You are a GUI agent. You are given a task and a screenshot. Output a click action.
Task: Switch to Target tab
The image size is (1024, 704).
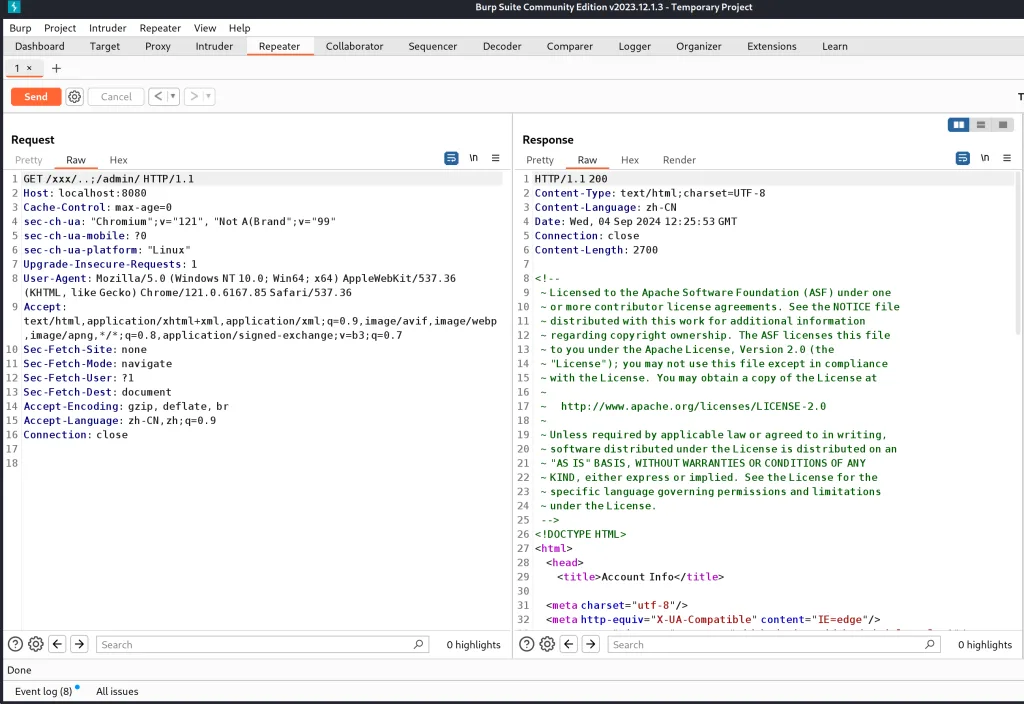coord(105,46)
